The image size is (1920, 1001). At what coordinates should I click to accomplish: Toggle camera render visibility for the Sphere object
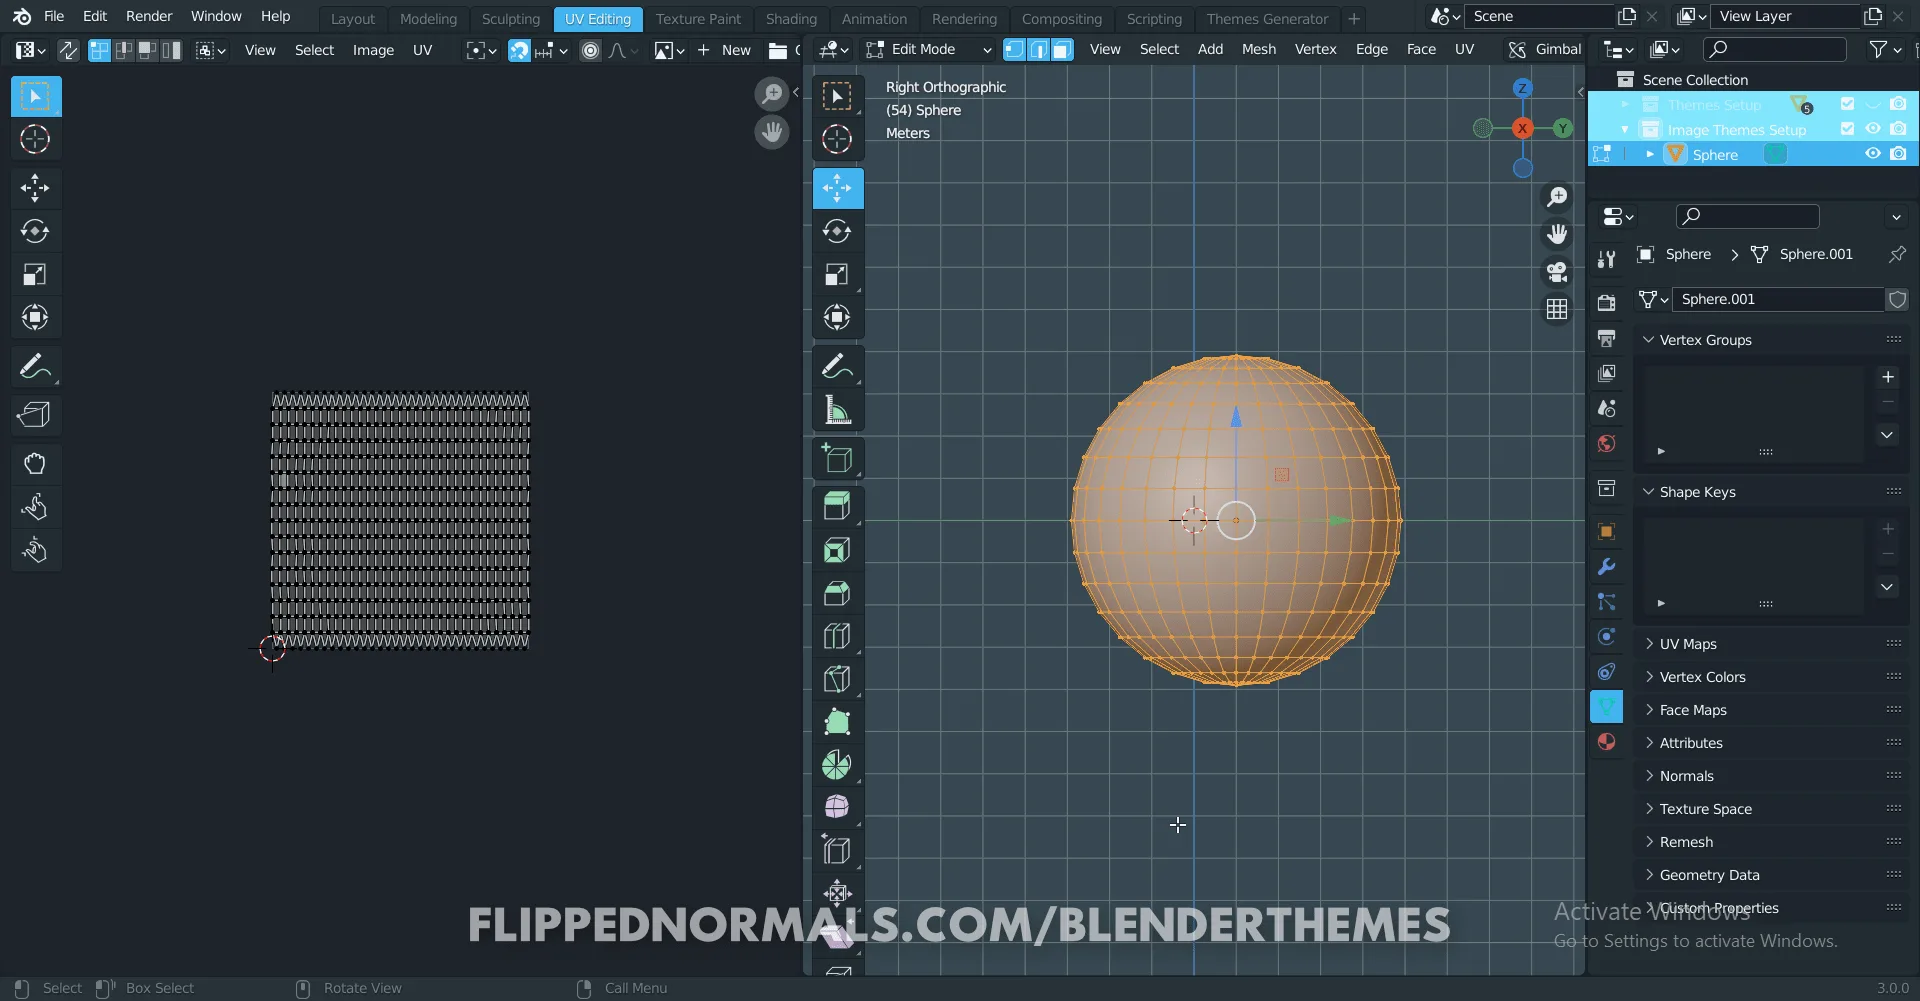click(x=1897, y=154)
